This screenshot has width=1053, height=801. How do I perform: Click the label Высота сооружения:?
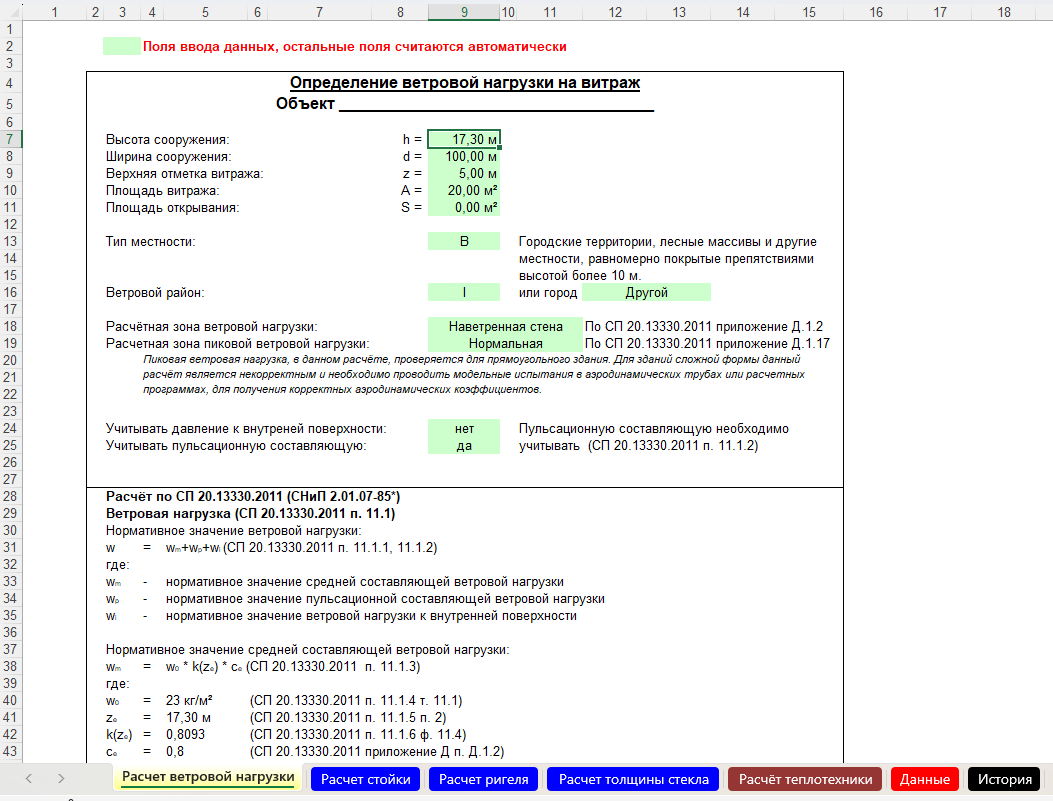[167, 140]
